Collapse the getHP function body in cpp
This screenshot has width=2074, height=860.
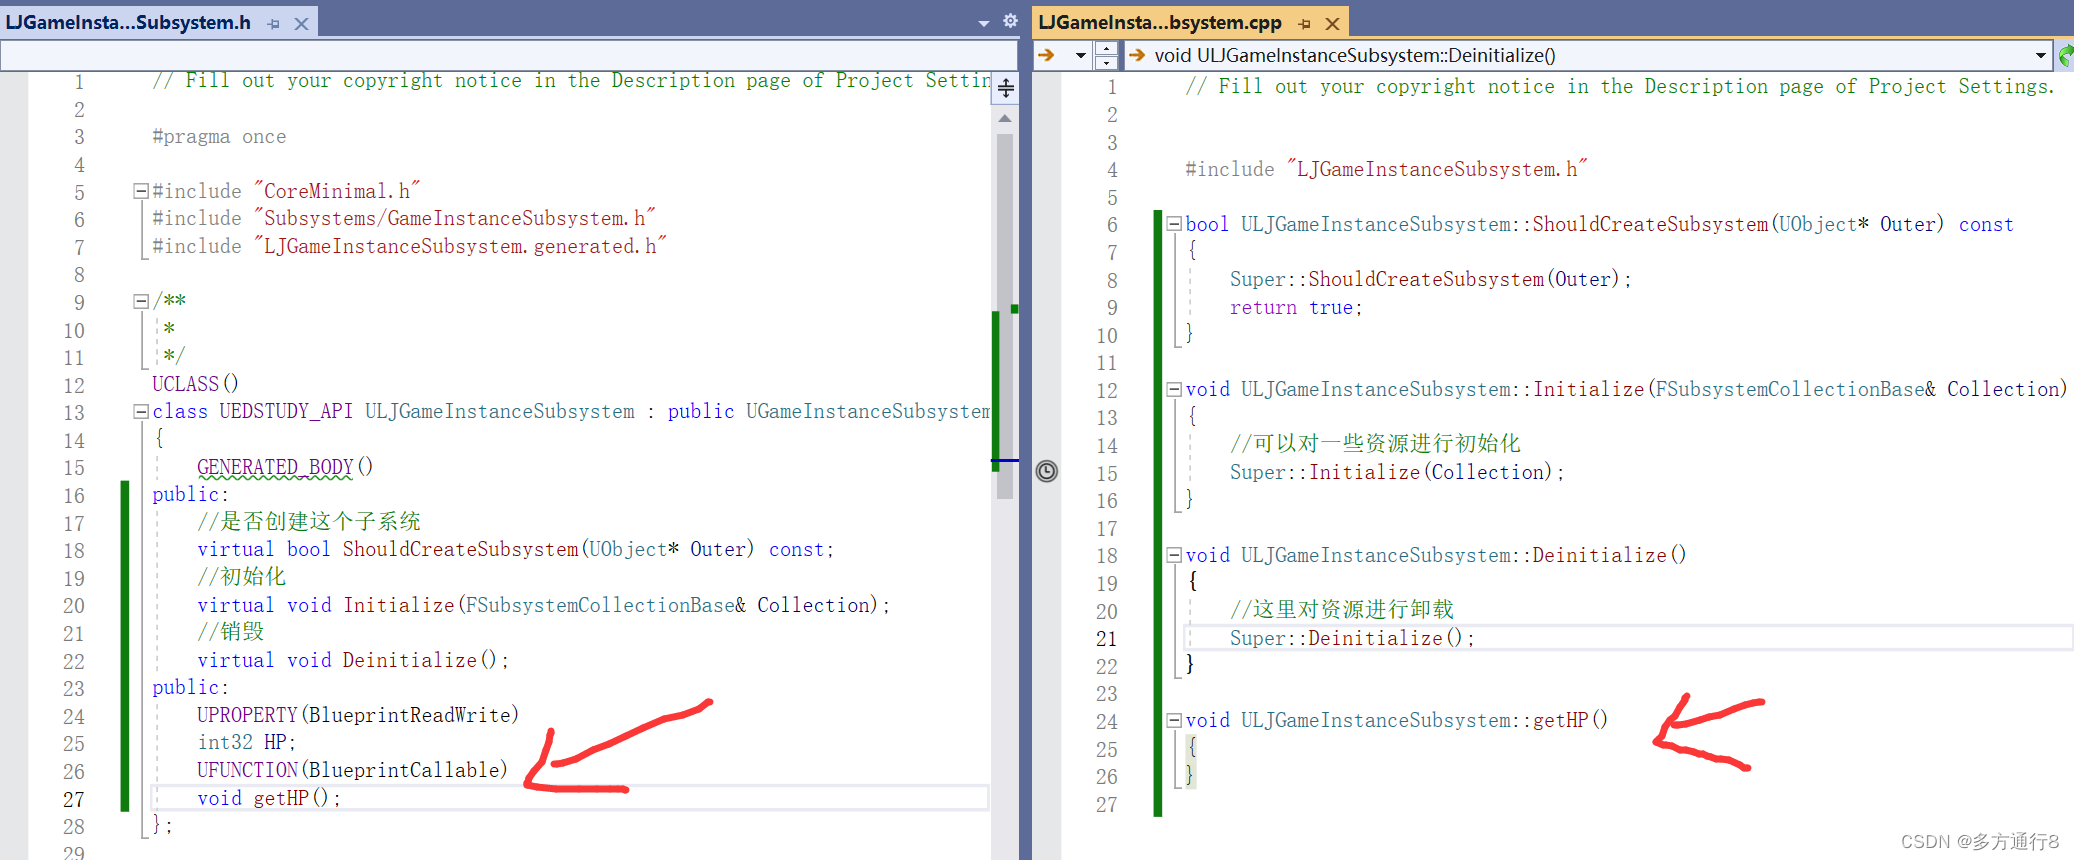tap(1175, 720)
